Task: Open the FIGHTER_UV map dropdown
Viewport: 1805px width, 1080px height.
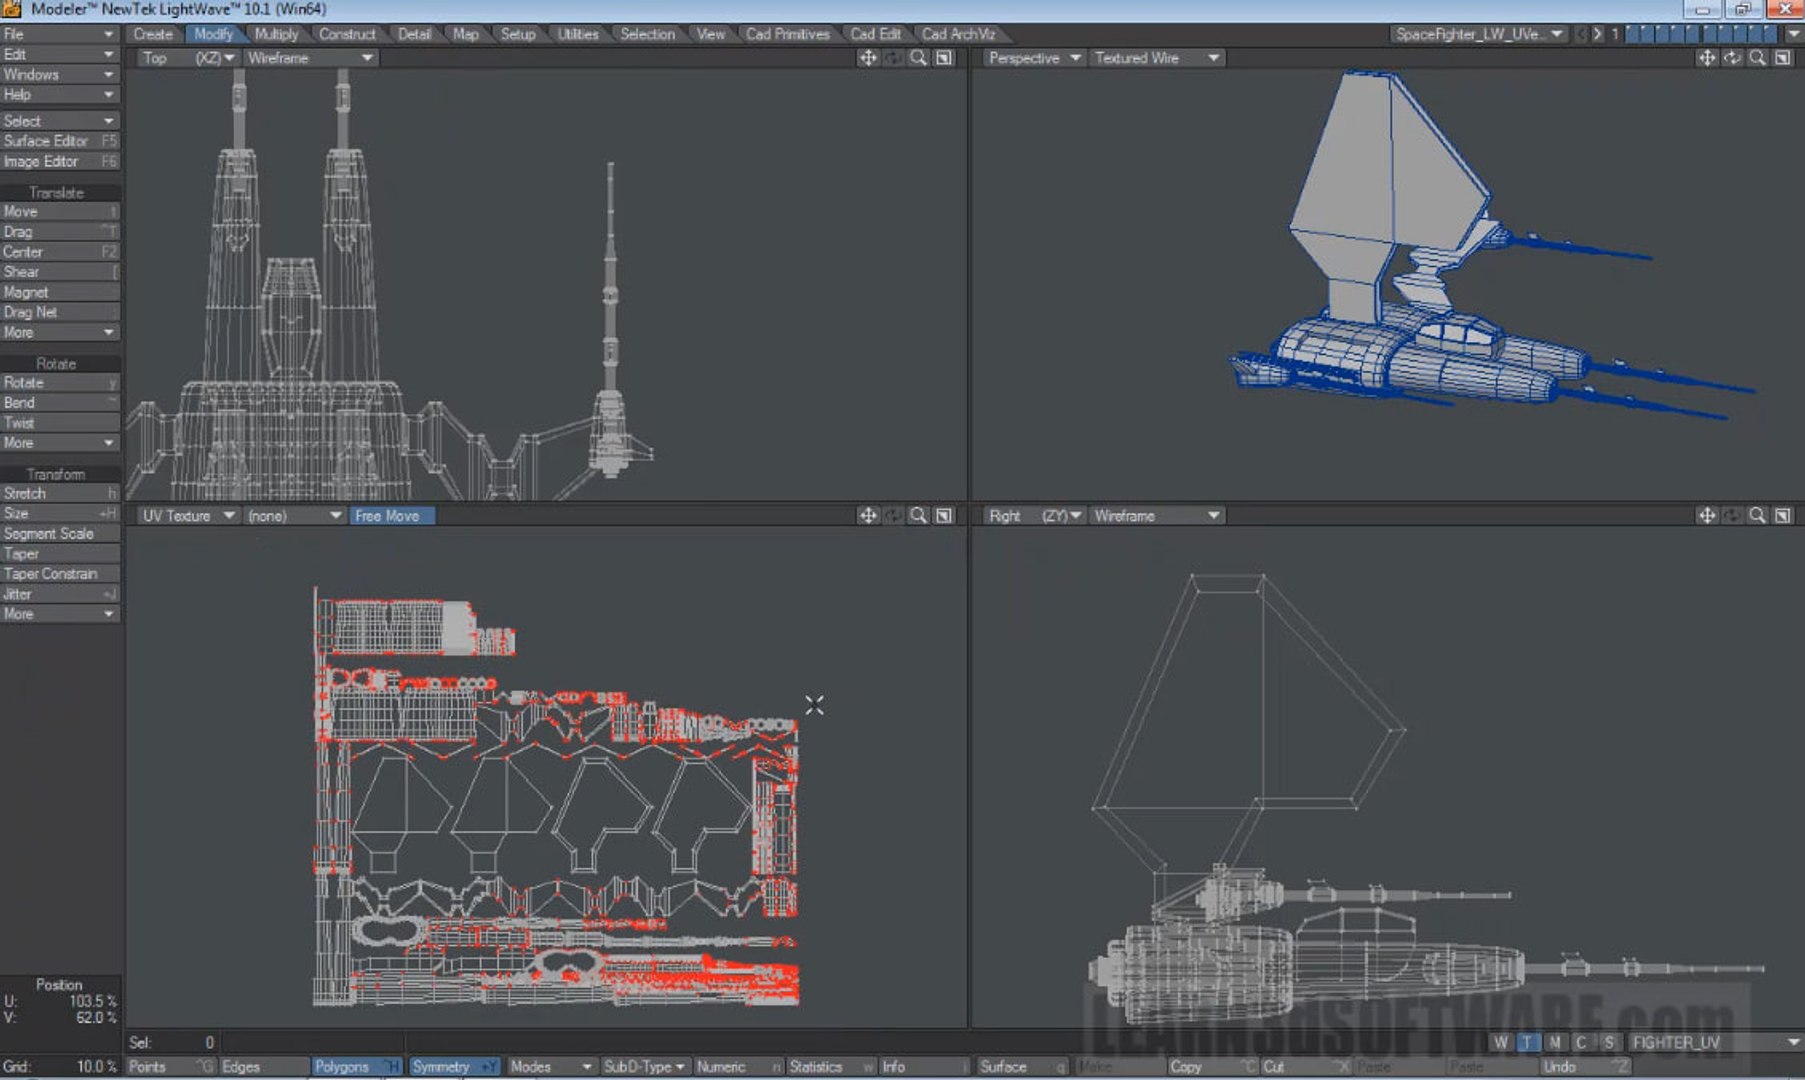Action: tap(1714, 1042)
